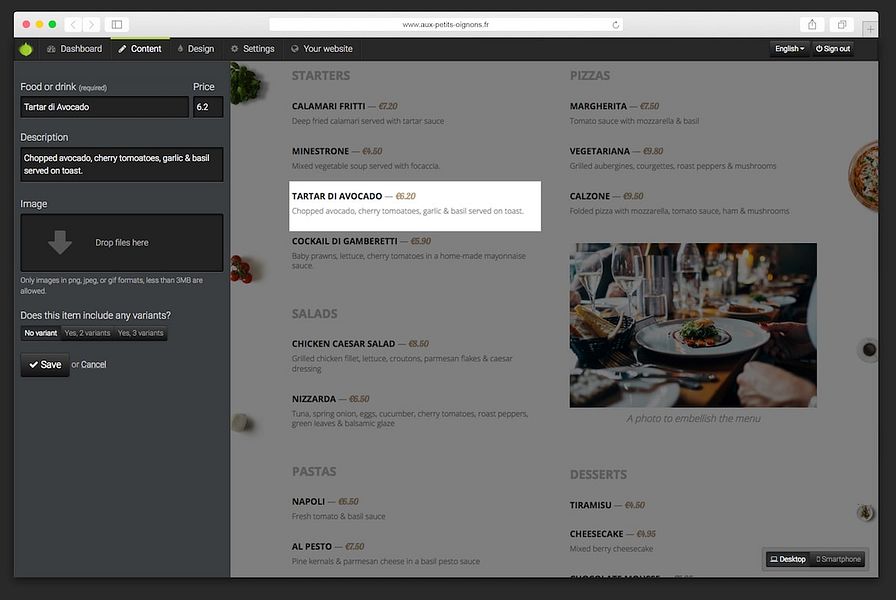Open the Settings tab

point(253,49)
